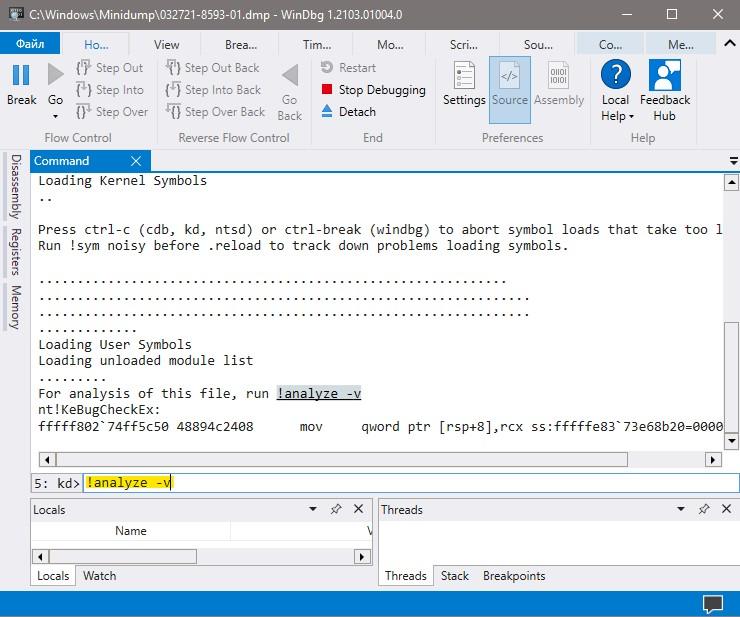Screen dimensions: 740x617
Task: Open the Command window tab list dropdown
Action: [734, 161]
